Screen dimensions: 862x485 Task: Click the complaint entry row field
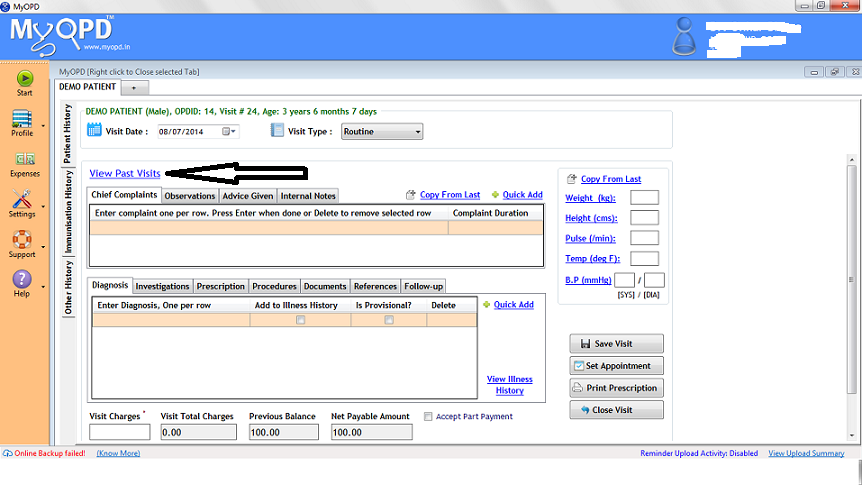point(269,228)
